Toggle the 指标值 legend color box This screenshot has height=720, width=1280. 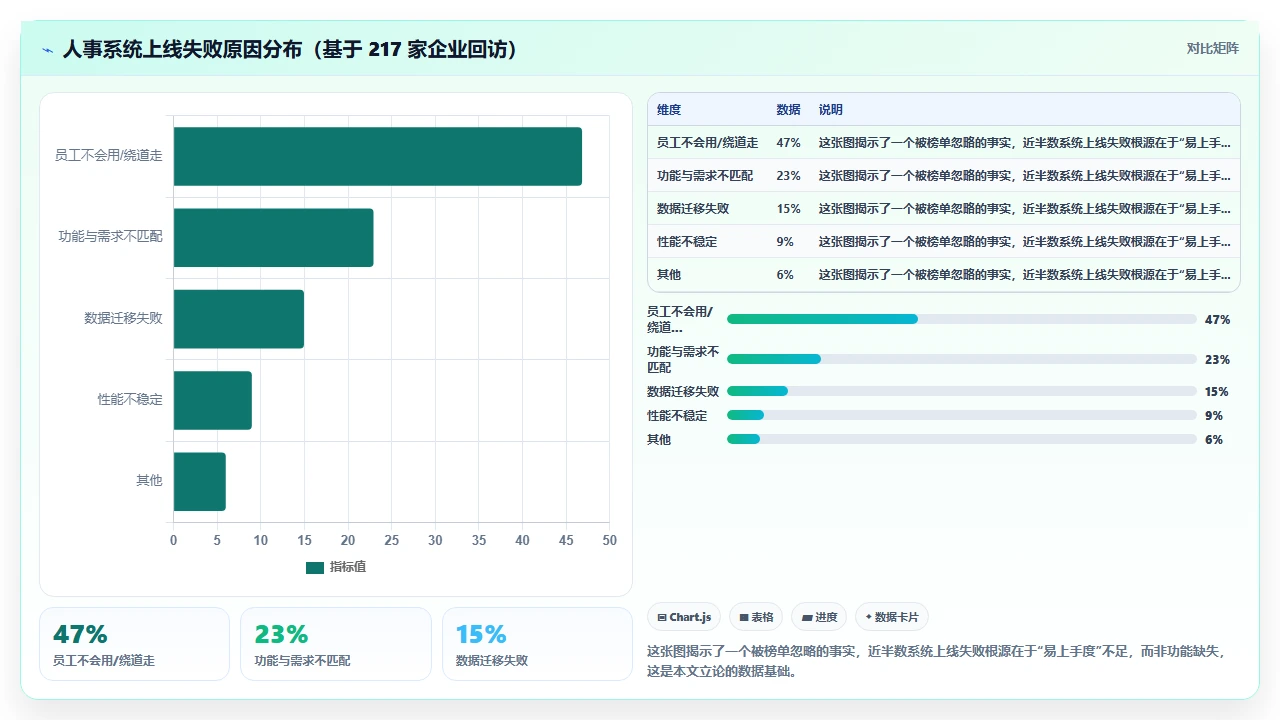tap(315, 567)
